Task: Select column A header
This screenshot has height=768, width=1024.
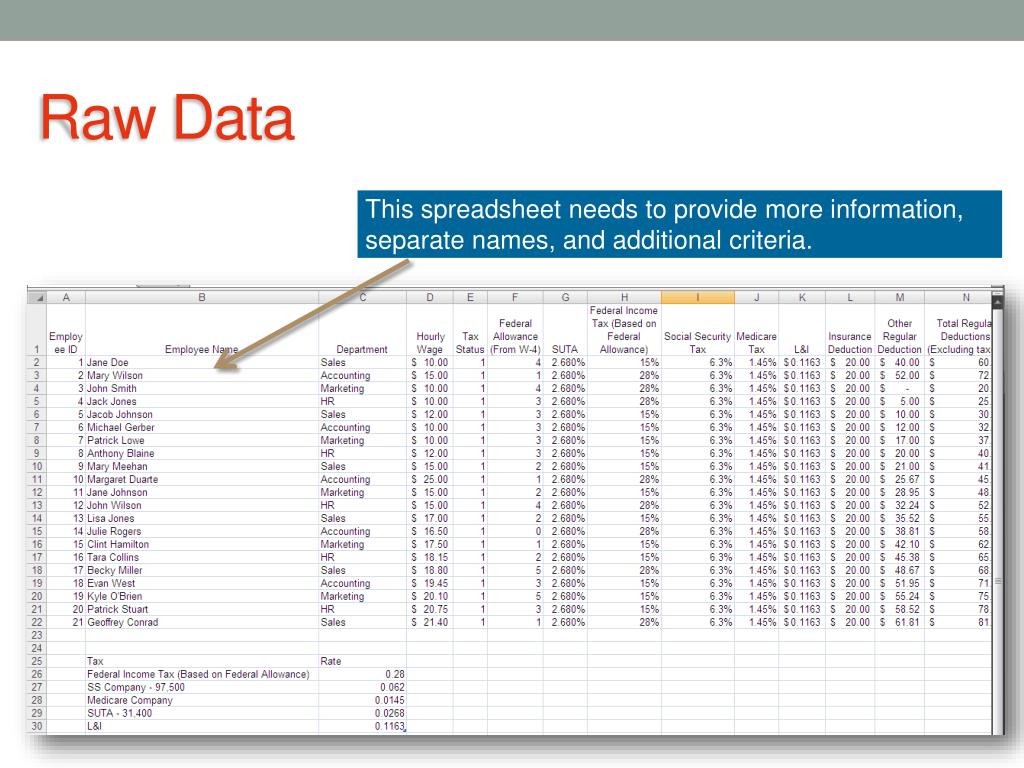Action: click(66, 298)
